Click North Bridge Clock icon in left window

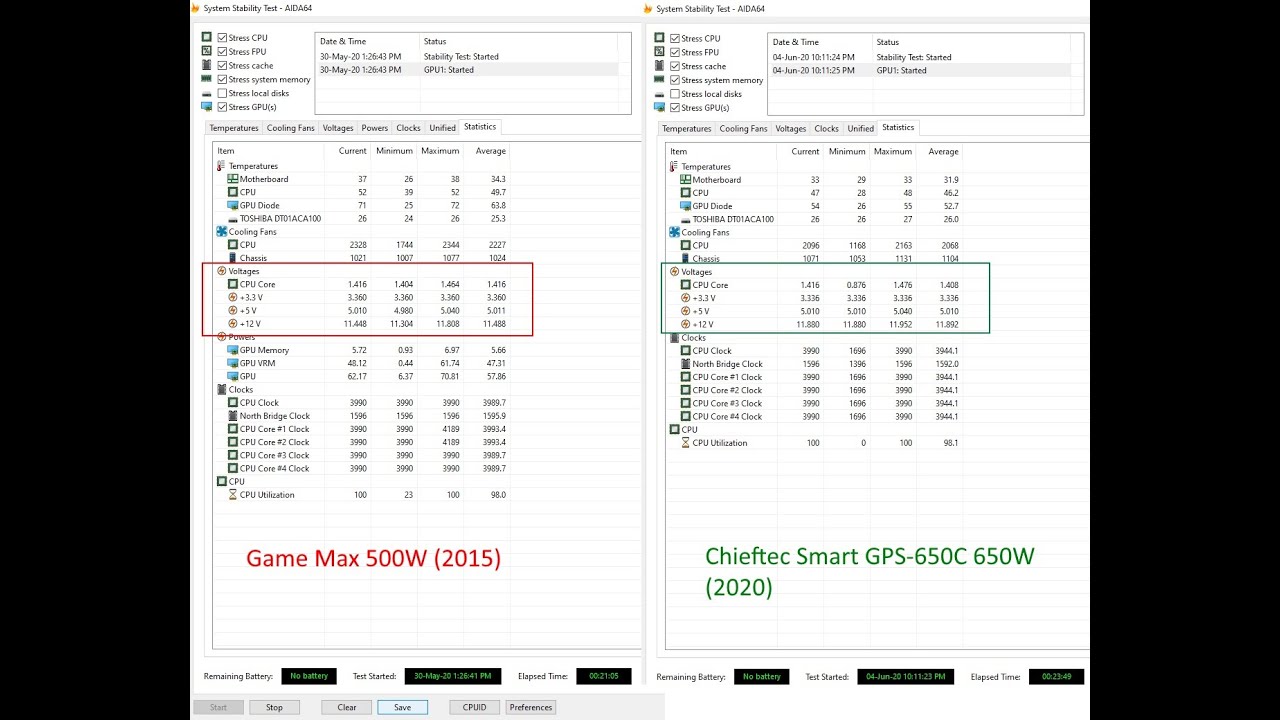click(x=233, y=416)
